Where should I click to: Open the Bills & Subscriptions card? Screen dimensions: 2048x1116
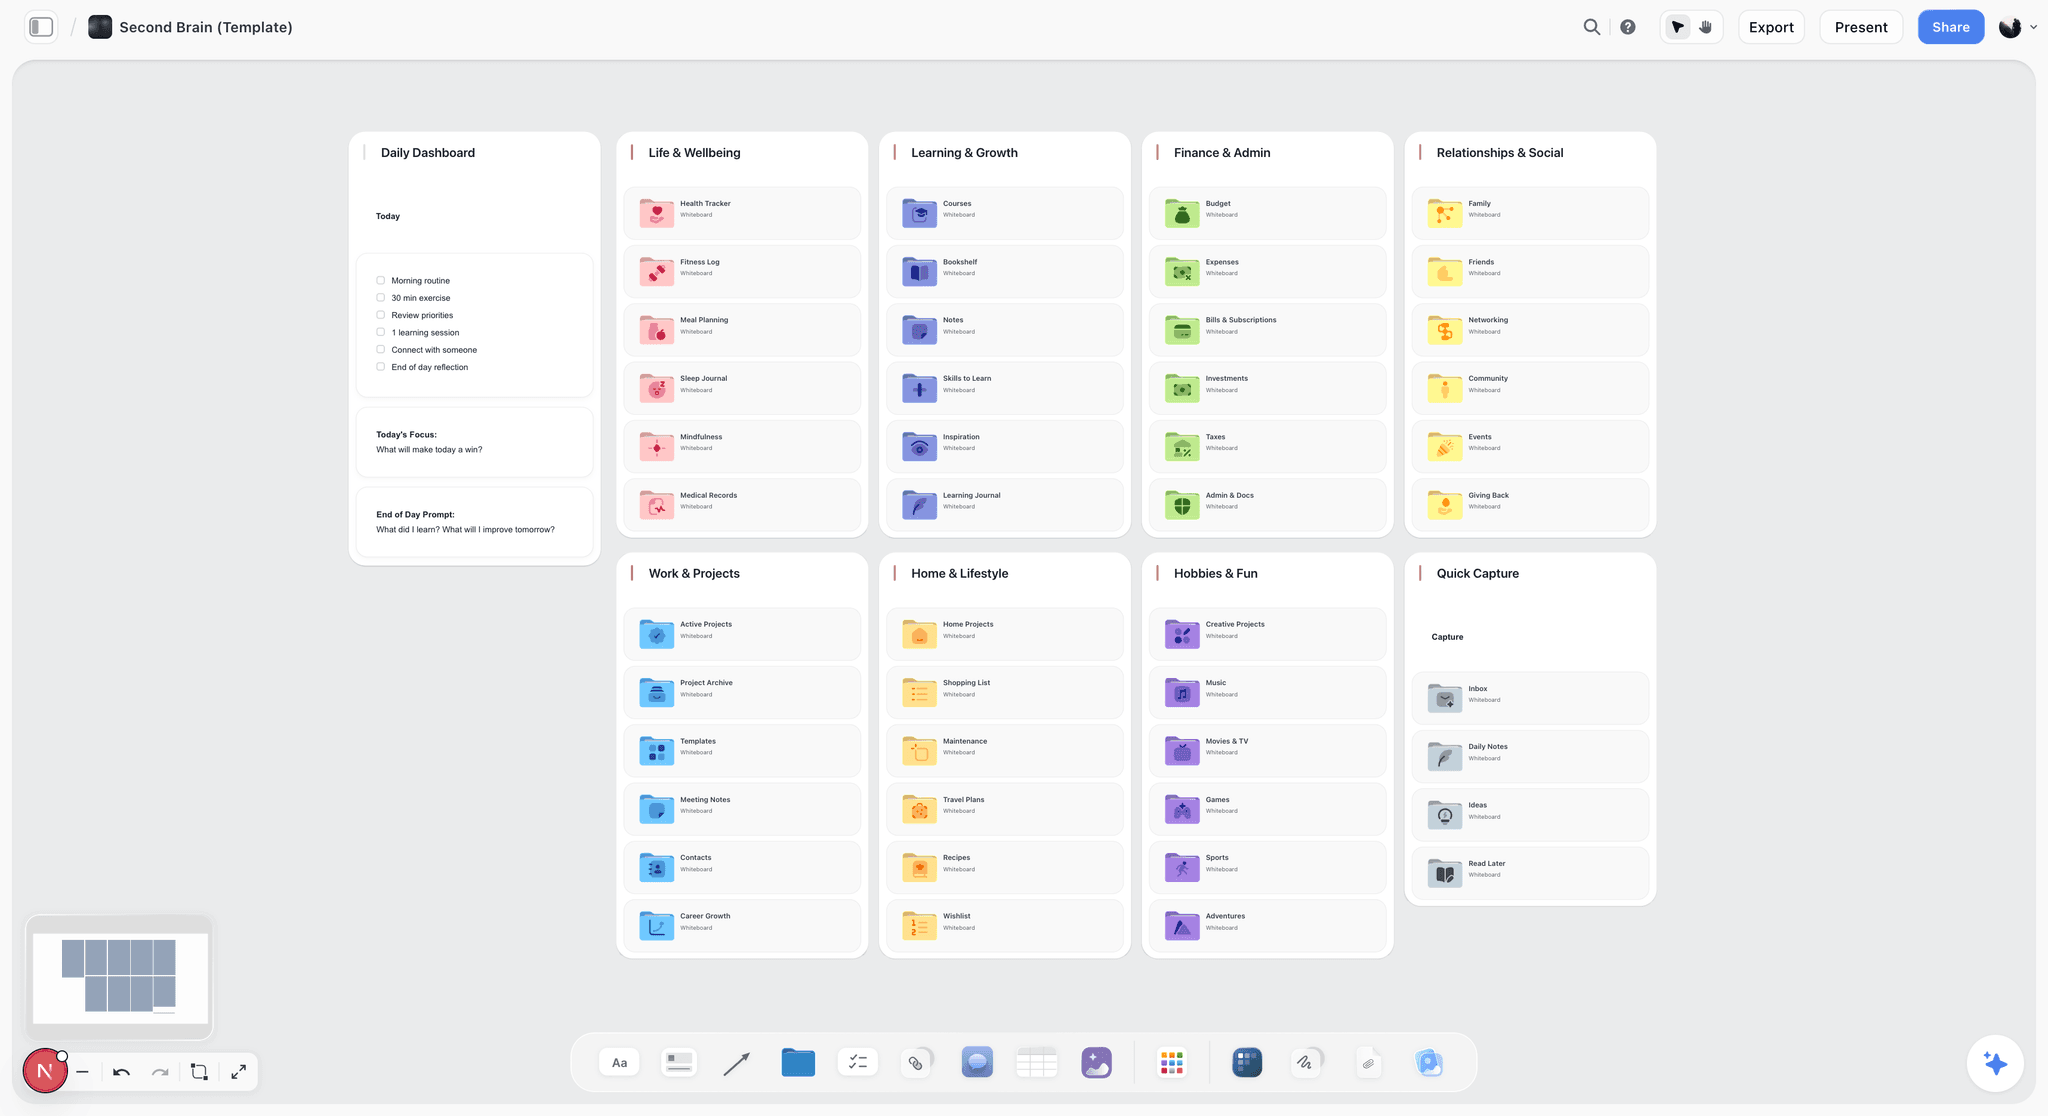[x=1267, y=329]
